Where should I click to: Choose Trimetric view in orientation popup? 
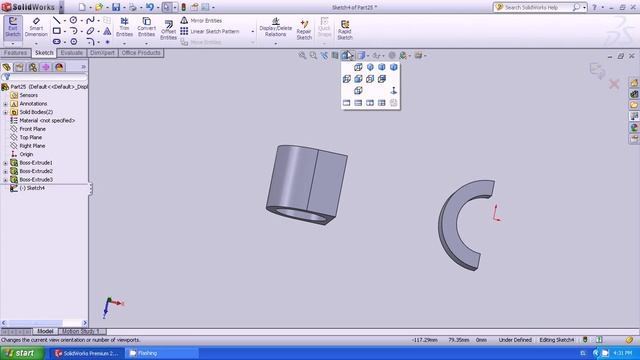coord(382,67)
